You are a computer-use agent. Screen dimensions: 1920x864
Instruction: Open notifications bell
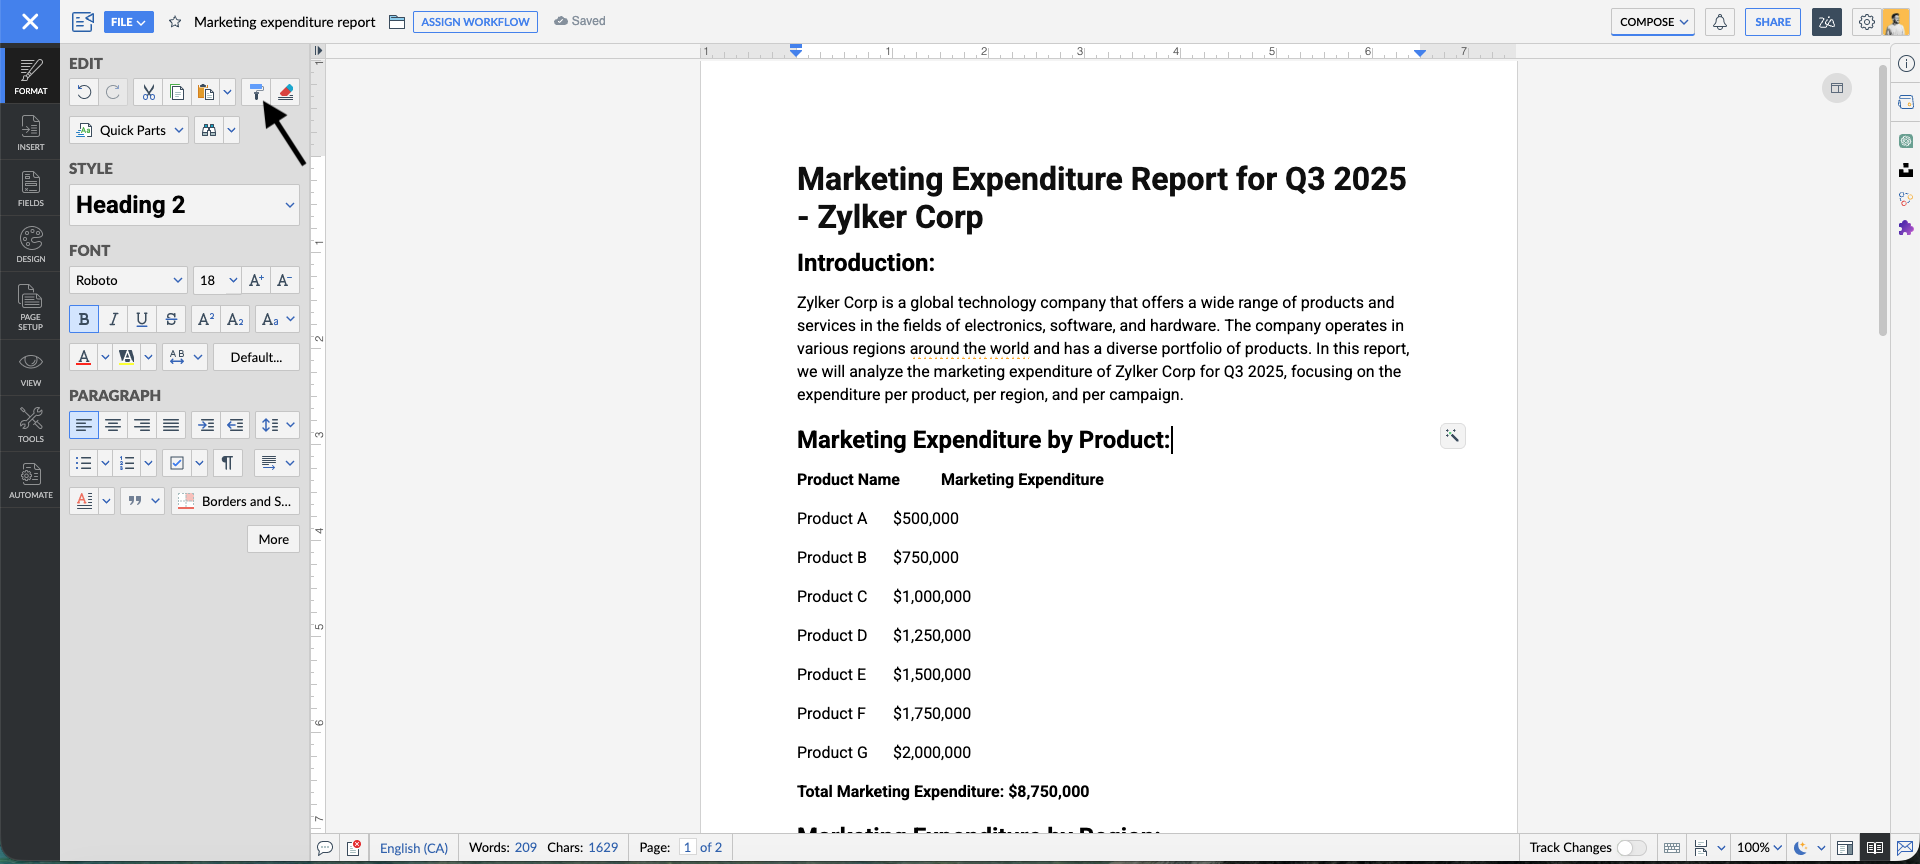tap(1720, 22)
